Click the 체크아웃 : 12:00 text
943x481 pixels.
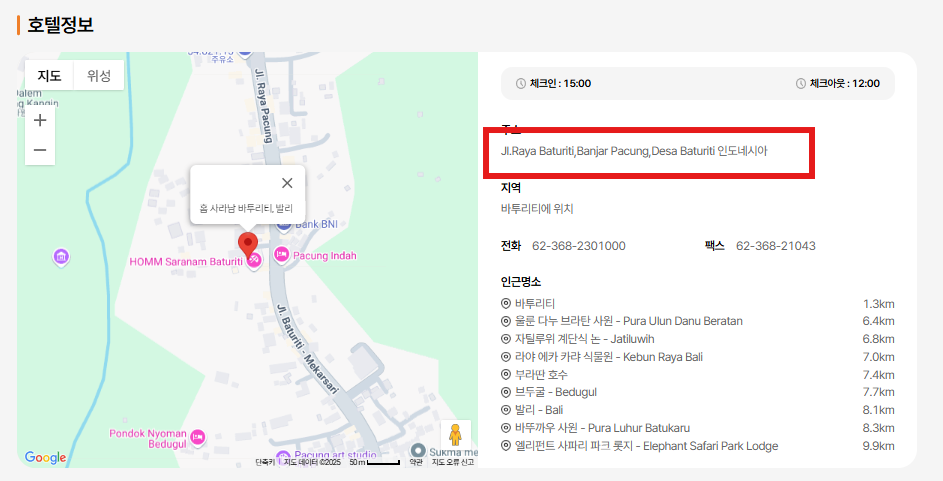(844, 84)
